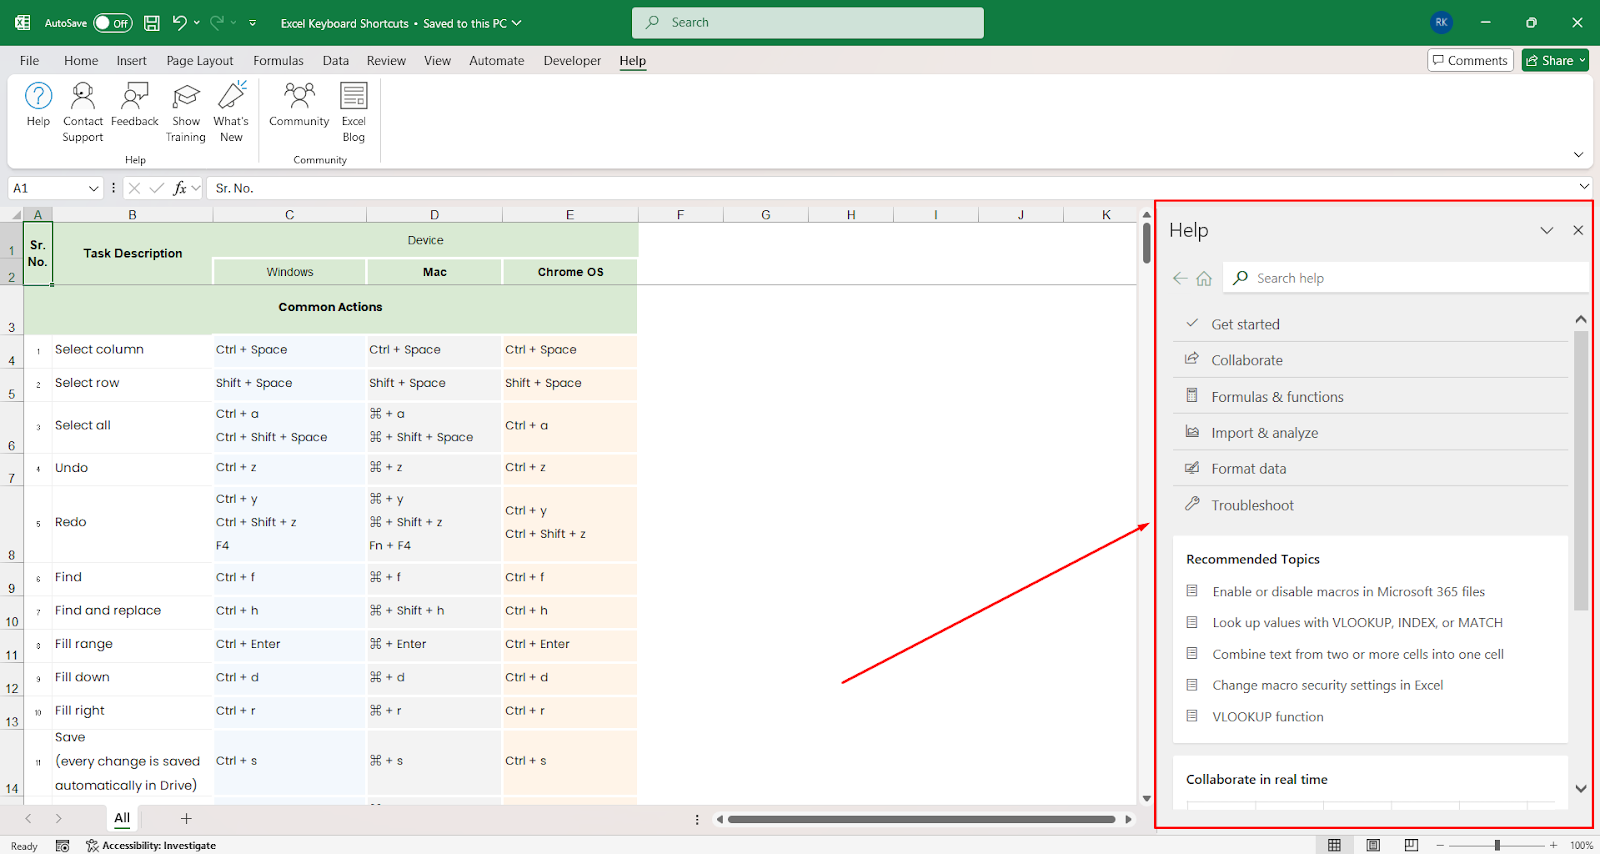Open the Help button in ribbon
Screen dimensions: 1600x854
click(38, 105)
